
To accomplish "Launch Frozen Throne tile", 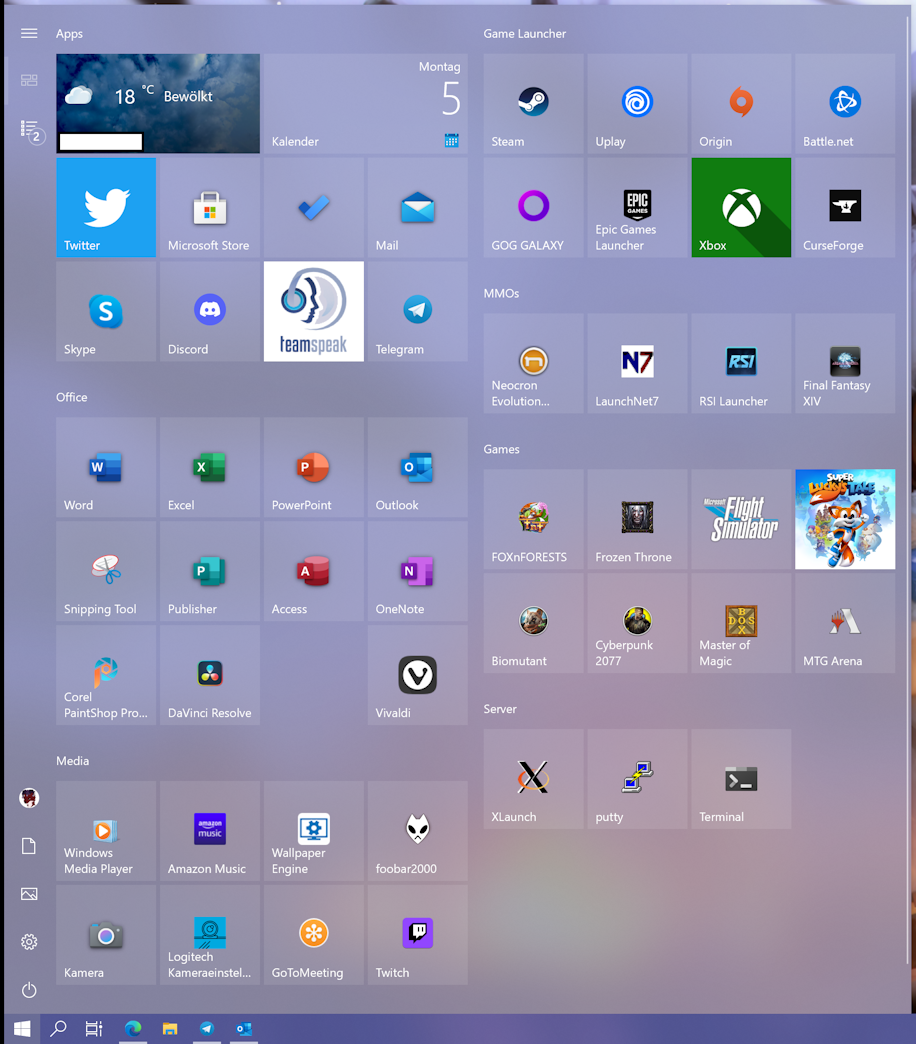I will click(637, 519).
